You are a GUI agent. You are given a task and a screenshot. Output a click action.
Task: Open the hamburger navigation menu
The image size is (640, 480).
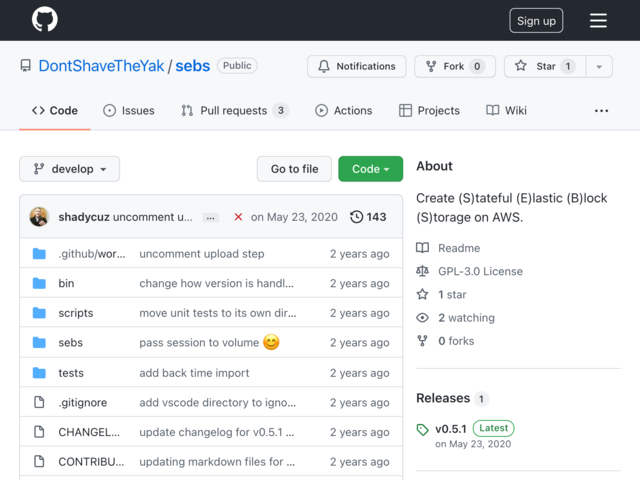pyautogui.click(x=598, y=20)
